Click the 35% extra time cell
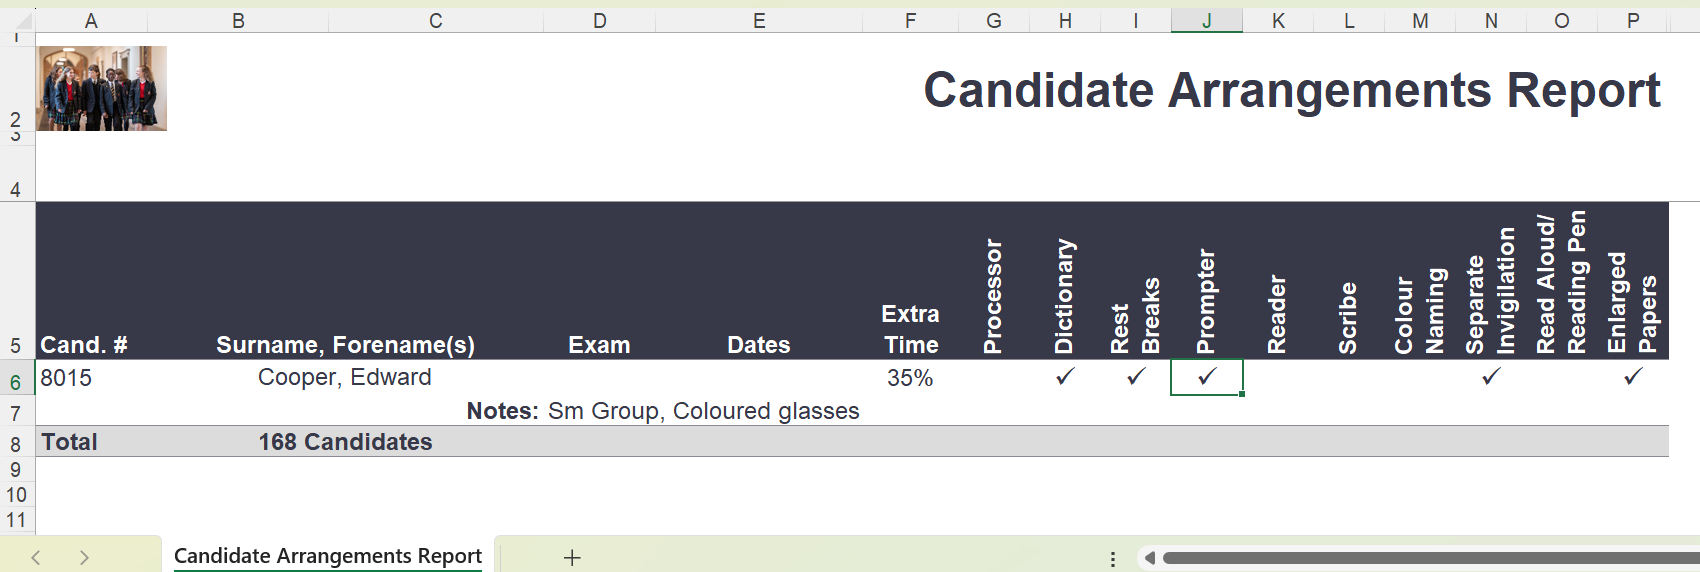 (910, 378)
